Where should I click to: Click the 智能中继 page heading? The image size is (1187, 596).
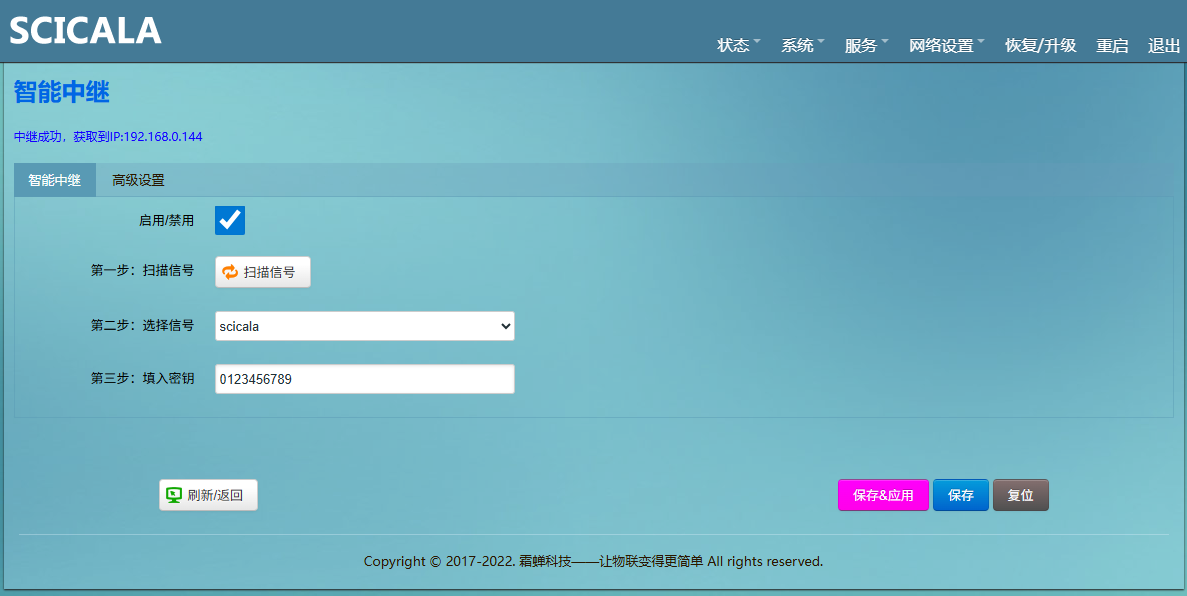pyautogui.click(x=62, y=92)
